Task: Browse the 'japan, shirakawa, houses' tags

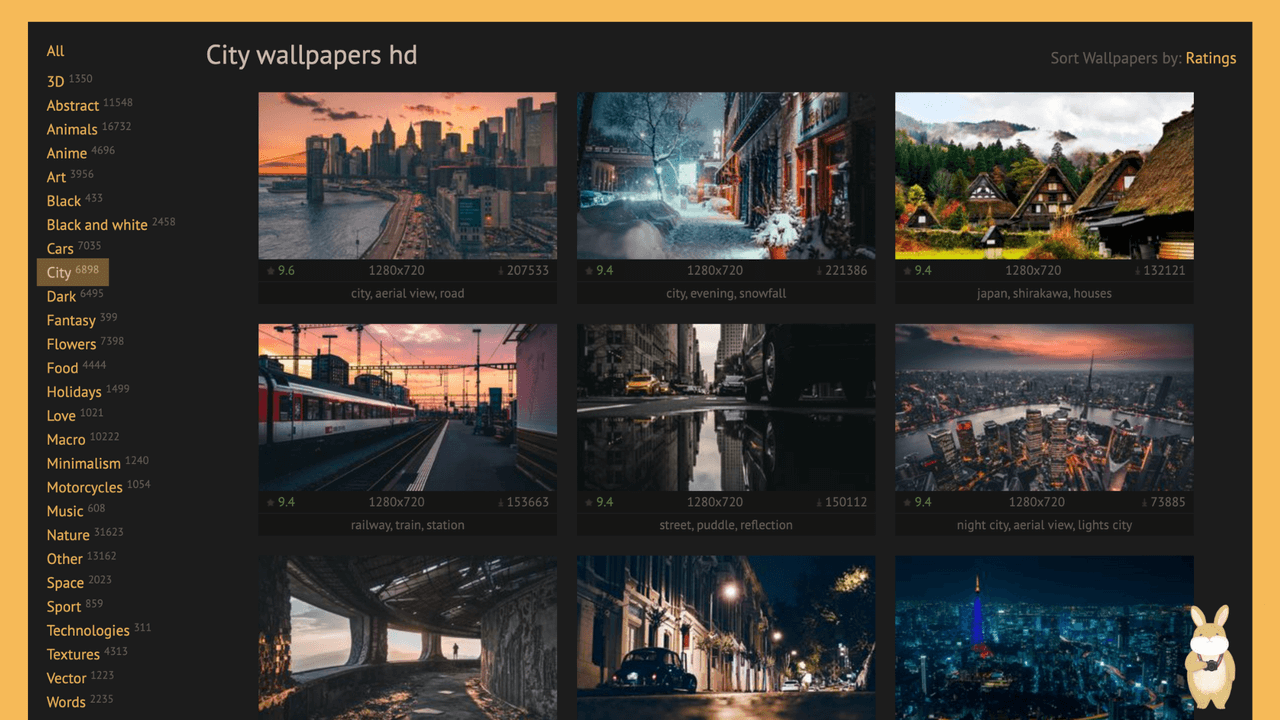Action: coord(1043,293)
